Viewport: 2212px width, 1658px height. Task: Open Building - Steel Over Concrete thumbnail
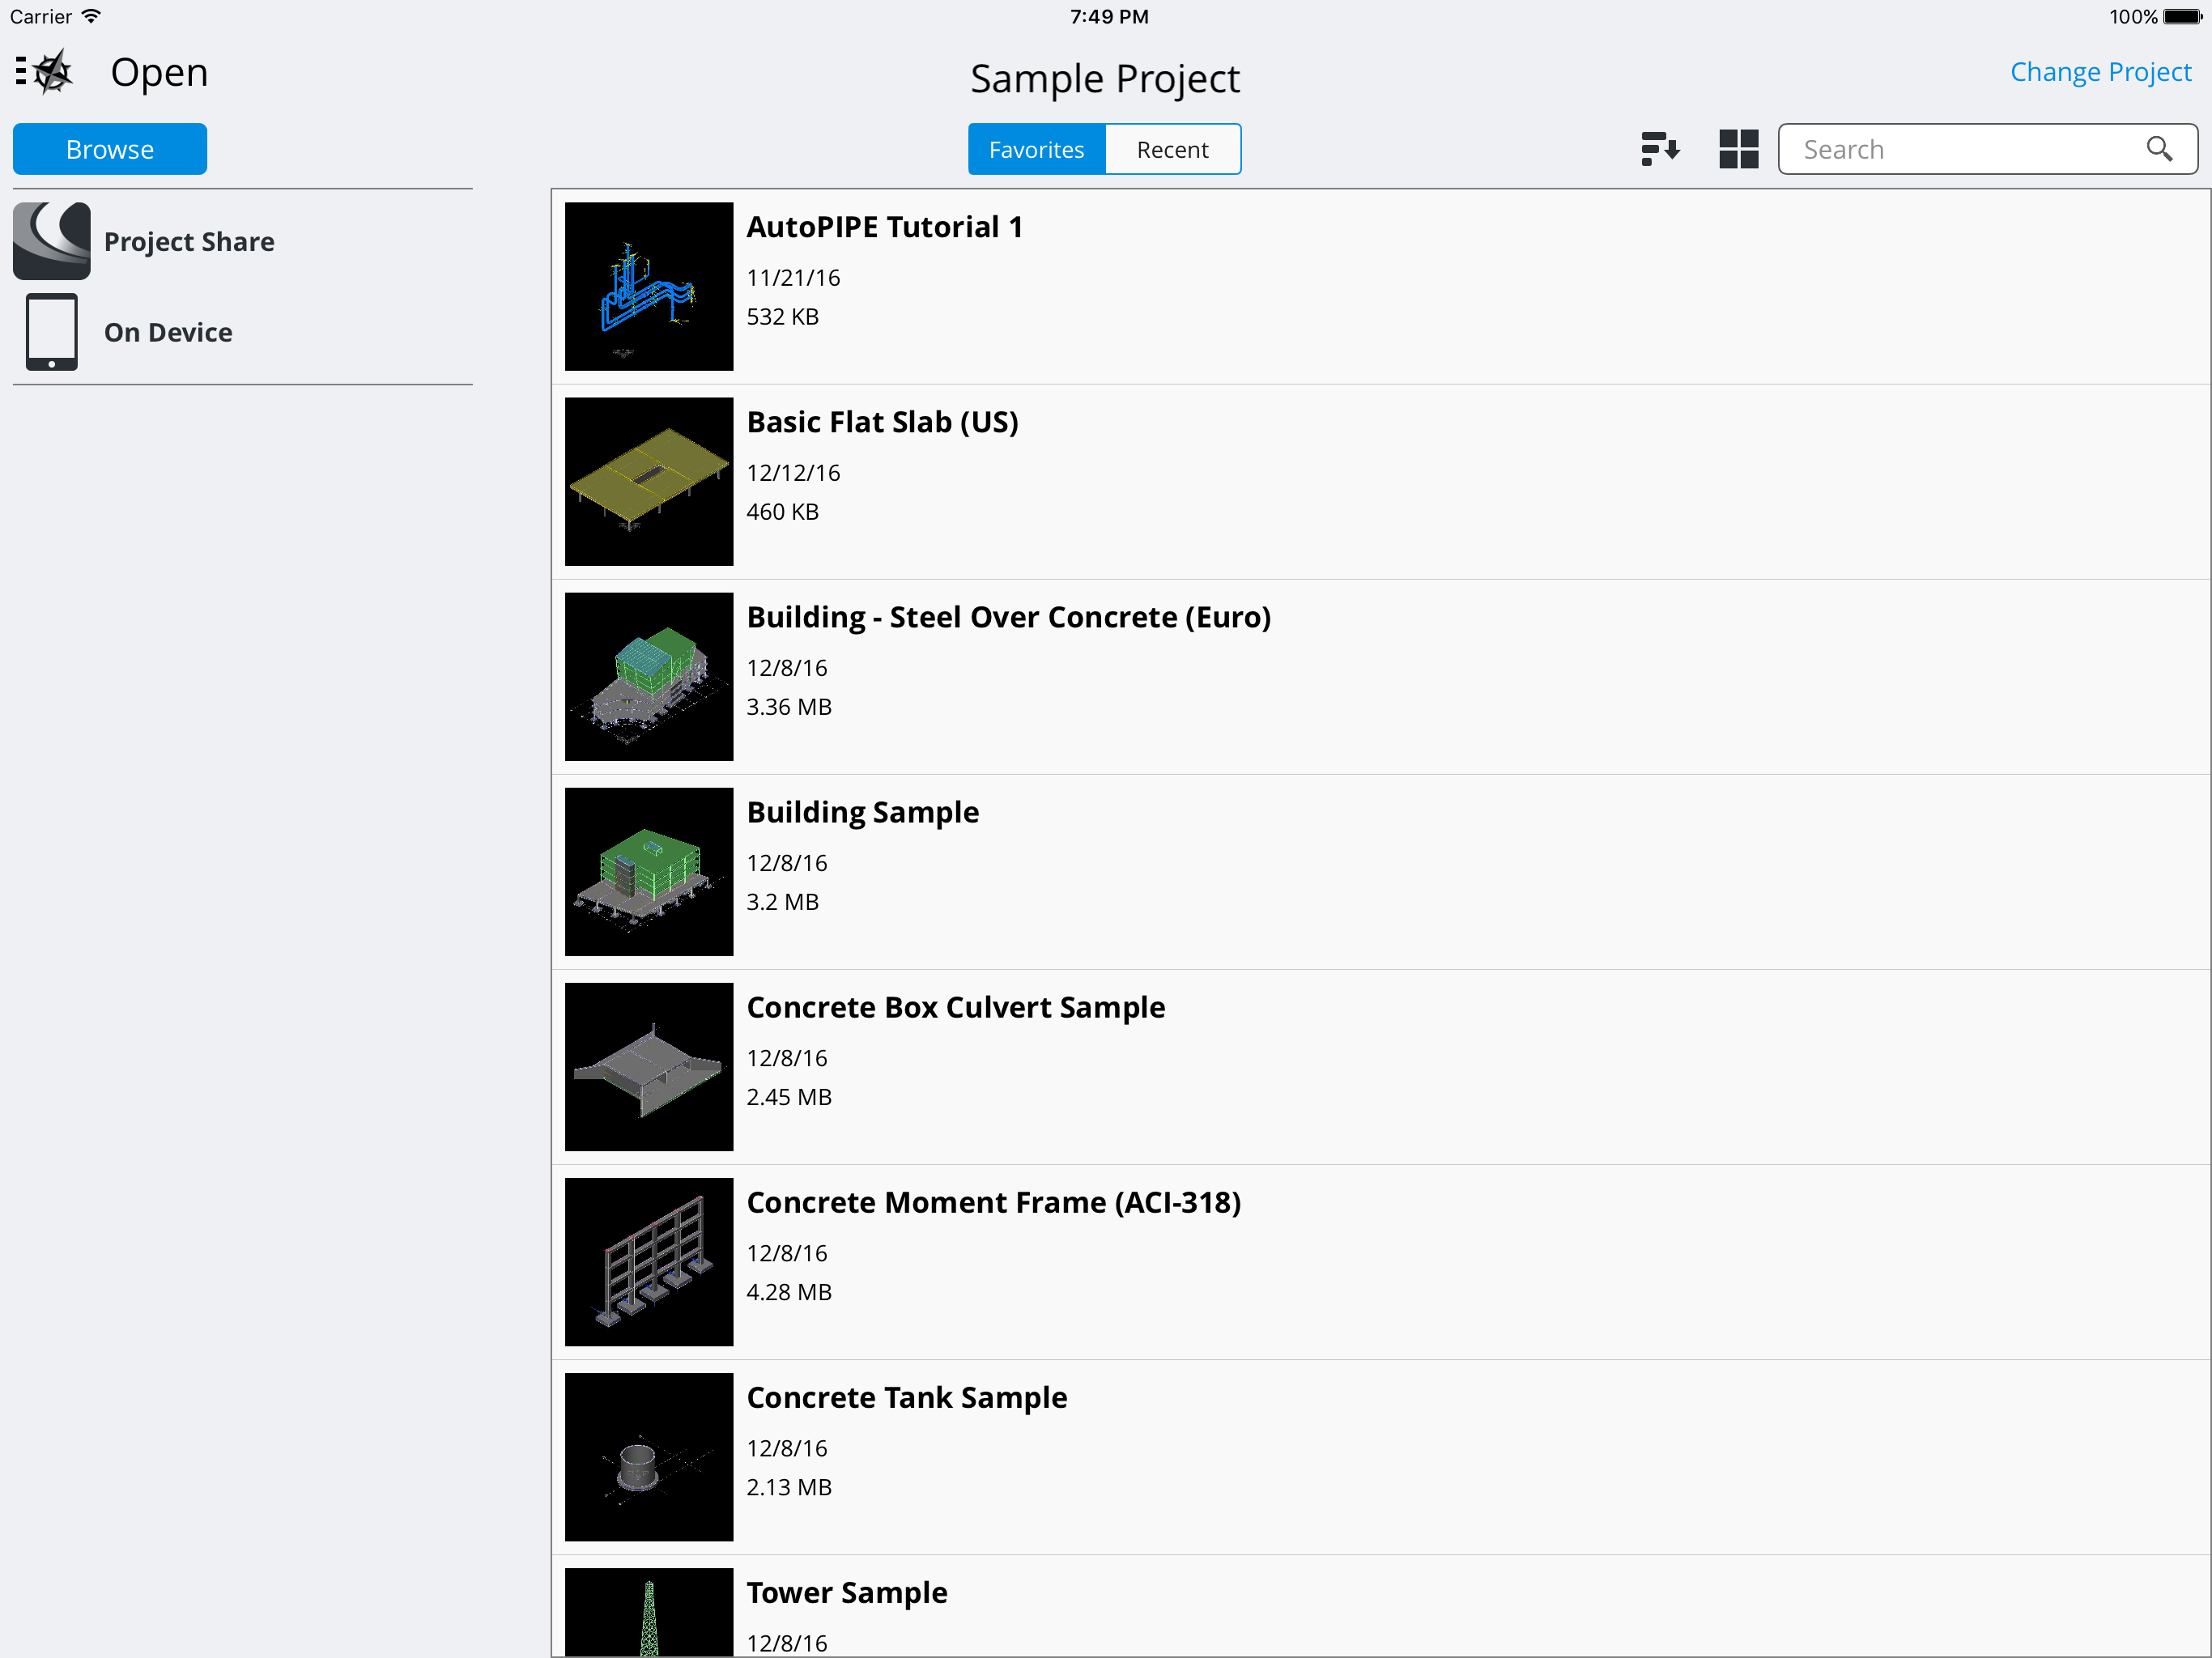tap(649, 676)
